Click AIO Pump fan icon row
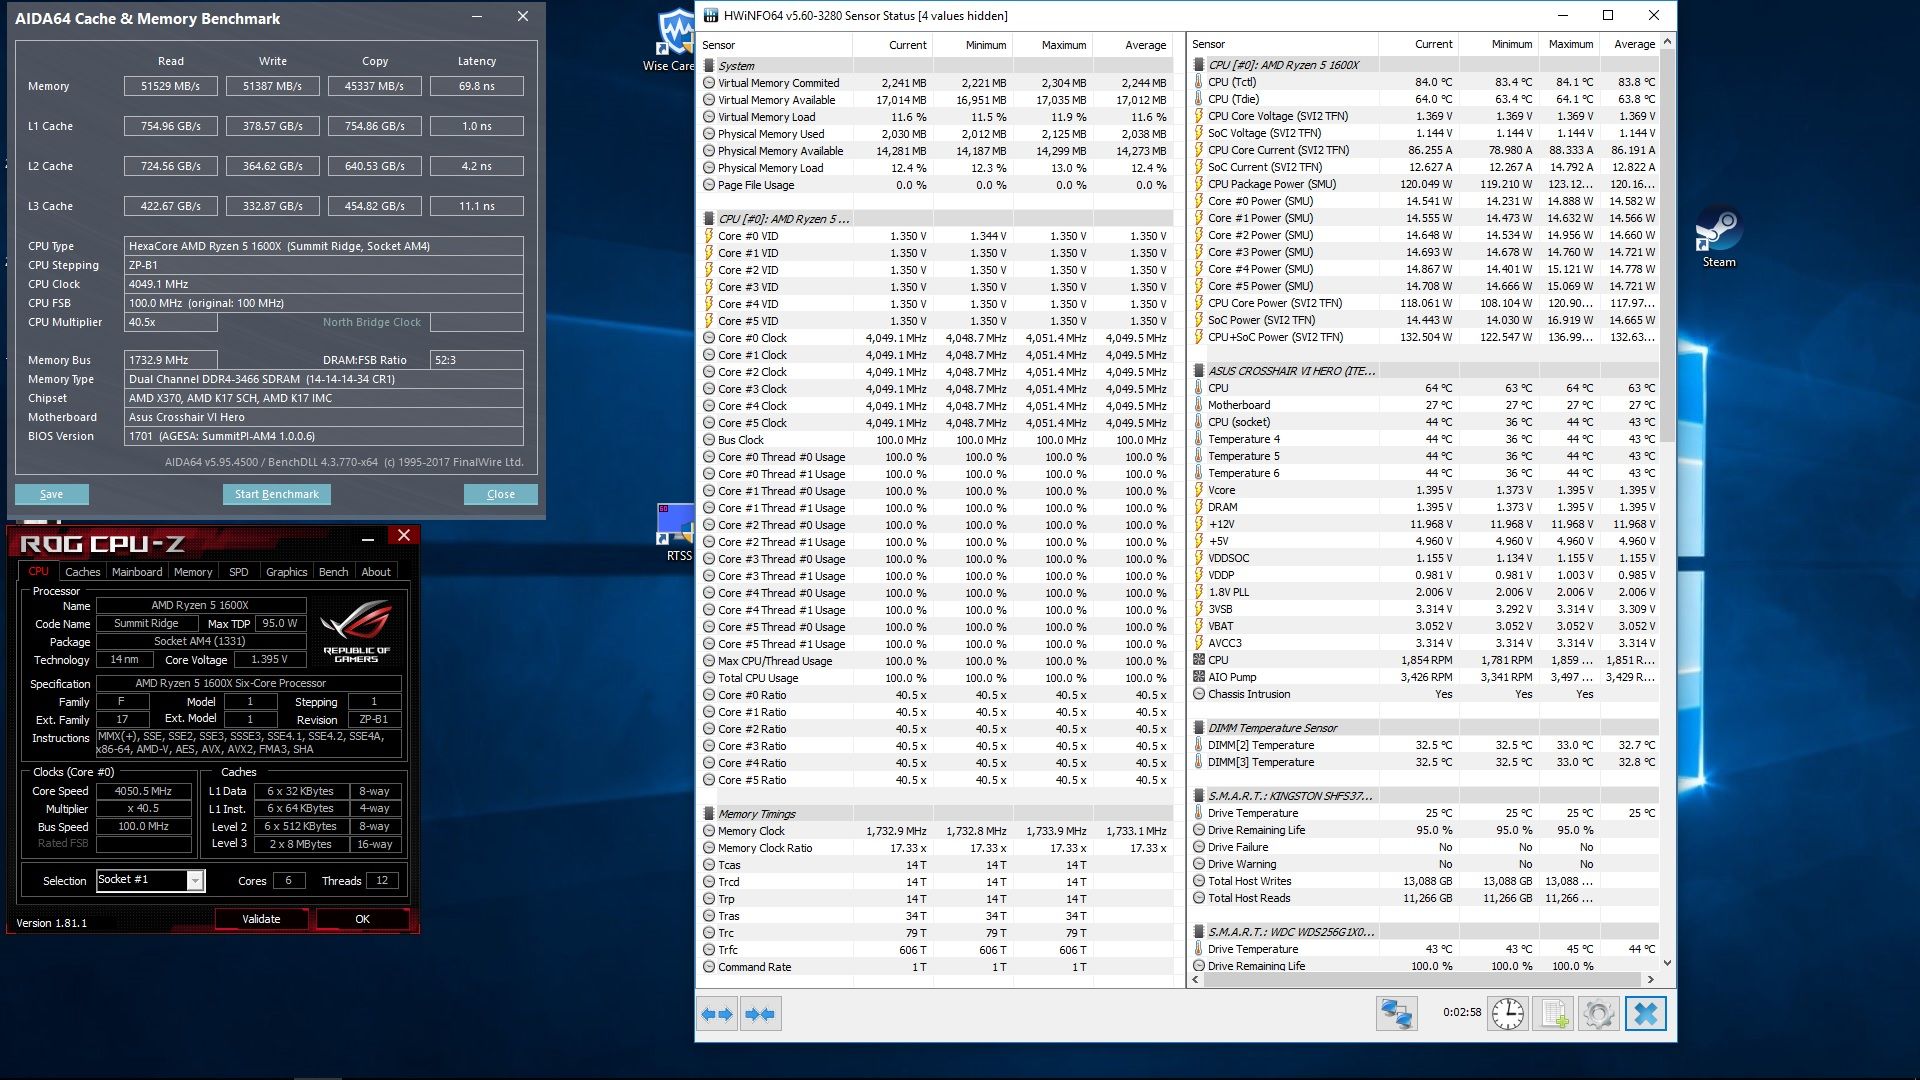Viewport: 1920px width, 1080px height. click(x=1199, y=677)
